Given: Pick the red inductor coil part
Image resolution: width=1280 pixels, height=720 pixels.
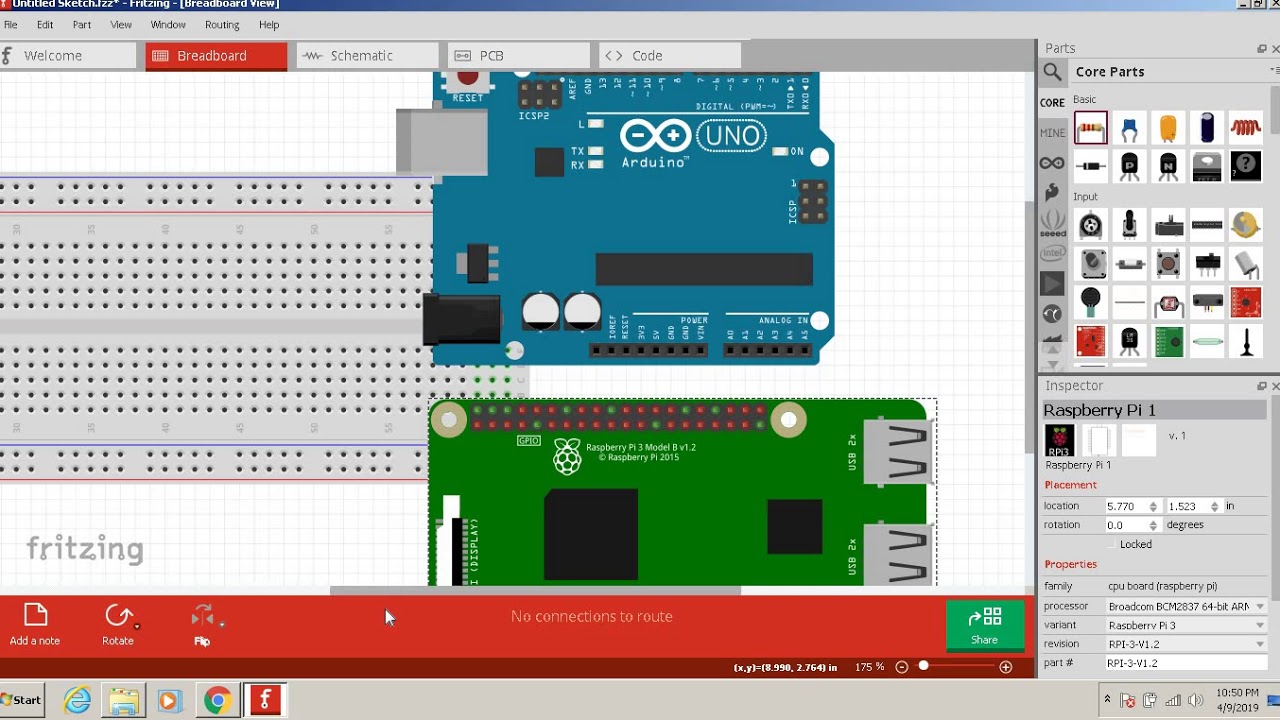Looking at the screenshot, I should 1246,128.
